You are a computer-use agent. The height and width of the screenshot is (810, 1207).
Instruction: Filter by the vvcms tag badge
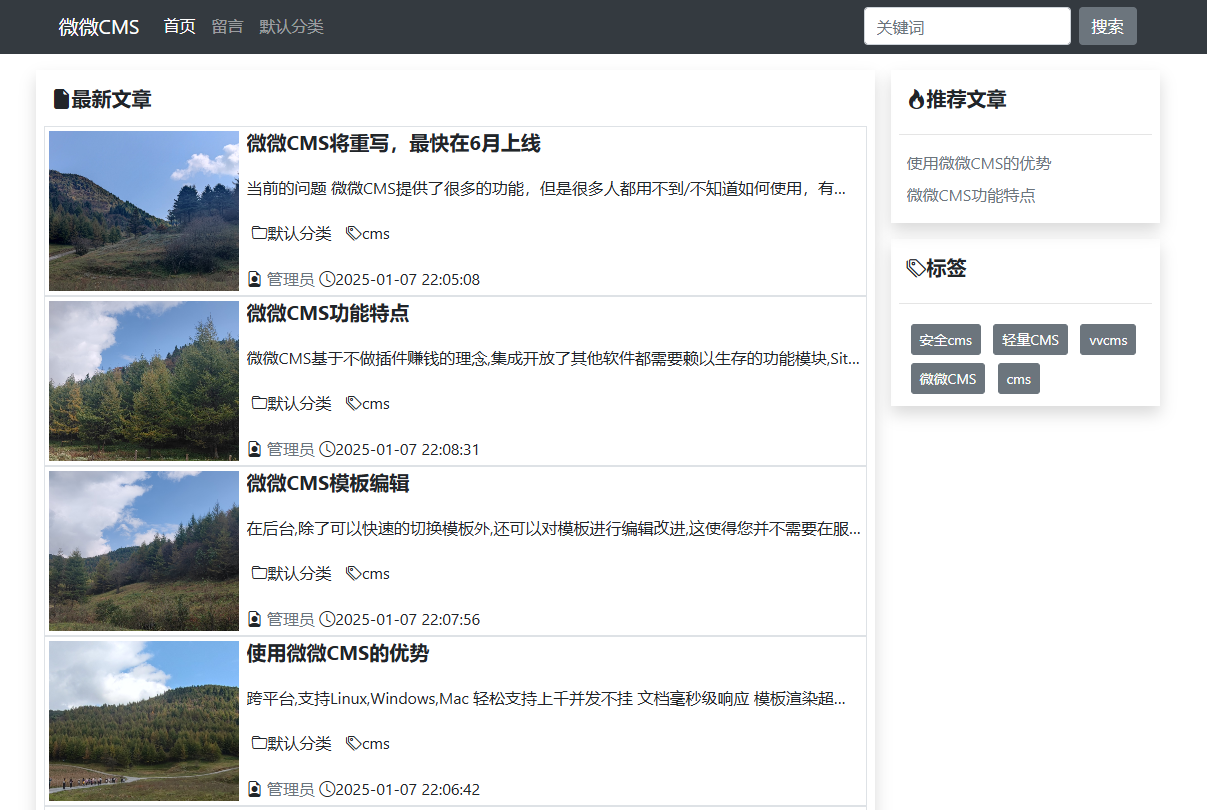[x=1107, y=340]
